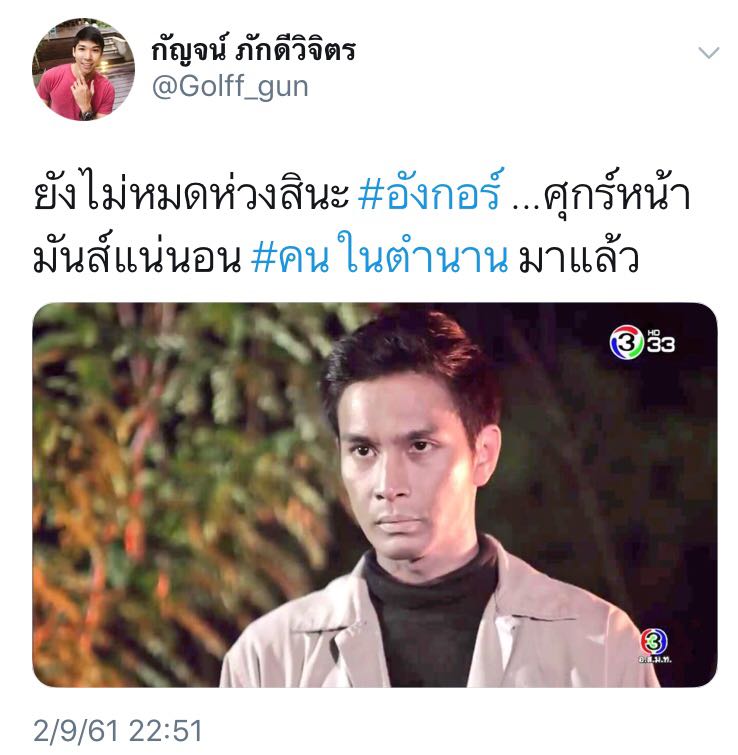The image size is (738, 755).
Task: Click the small Channel 3 อ.ส.ม.ท. logo
Action: [x=655, y=646]
